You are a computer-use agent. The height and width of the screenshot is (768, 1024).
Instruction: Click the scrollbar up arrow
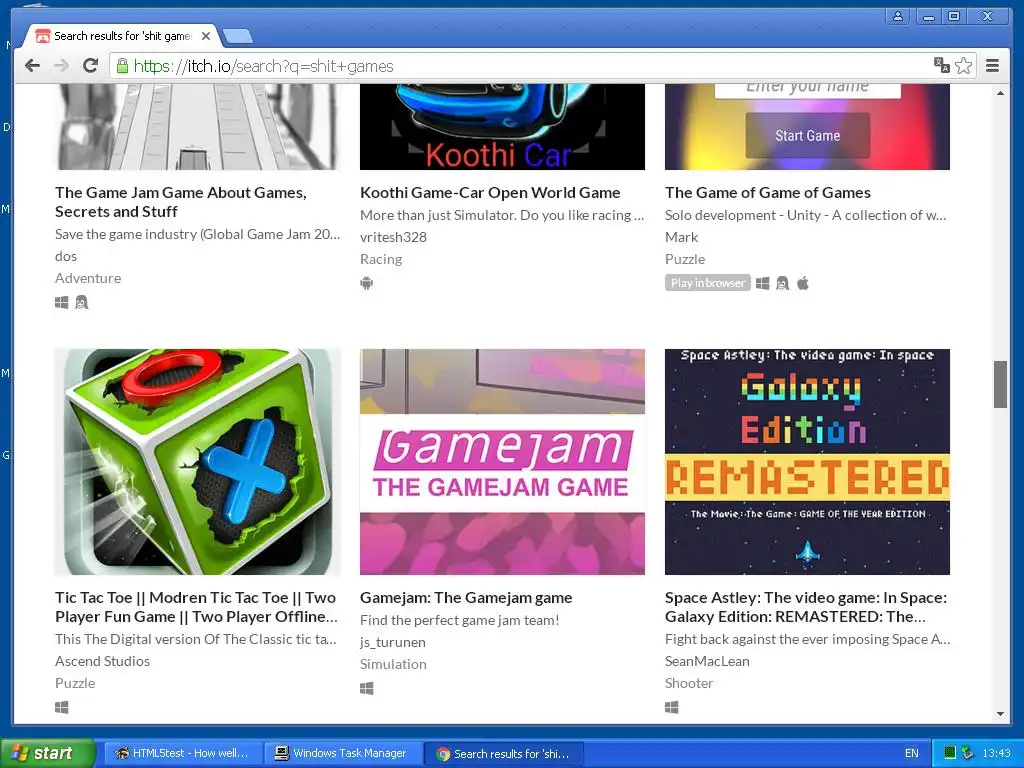(x=1000, y=93)
